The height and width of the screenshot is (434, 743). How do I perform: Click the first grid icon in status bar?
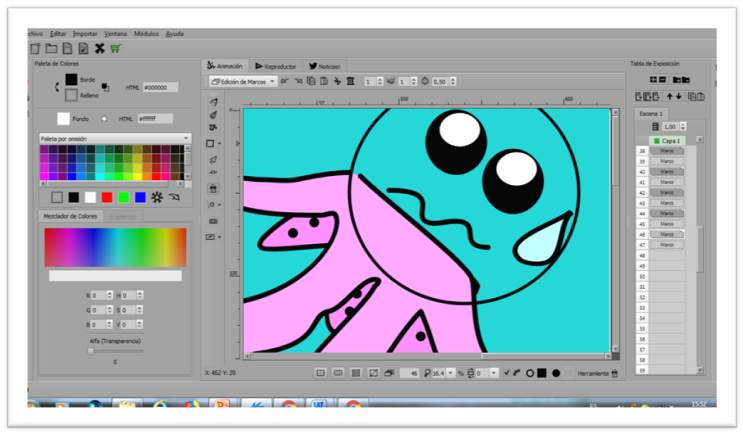click(x=320, y=373)
